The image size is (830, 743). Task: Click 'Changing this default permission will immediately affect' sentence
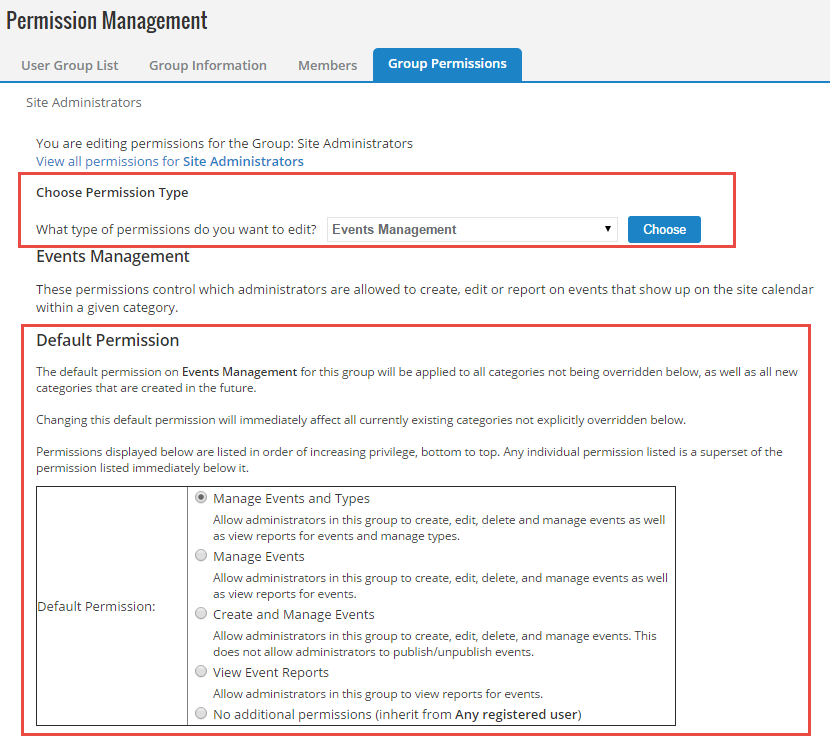coord(361,420)
